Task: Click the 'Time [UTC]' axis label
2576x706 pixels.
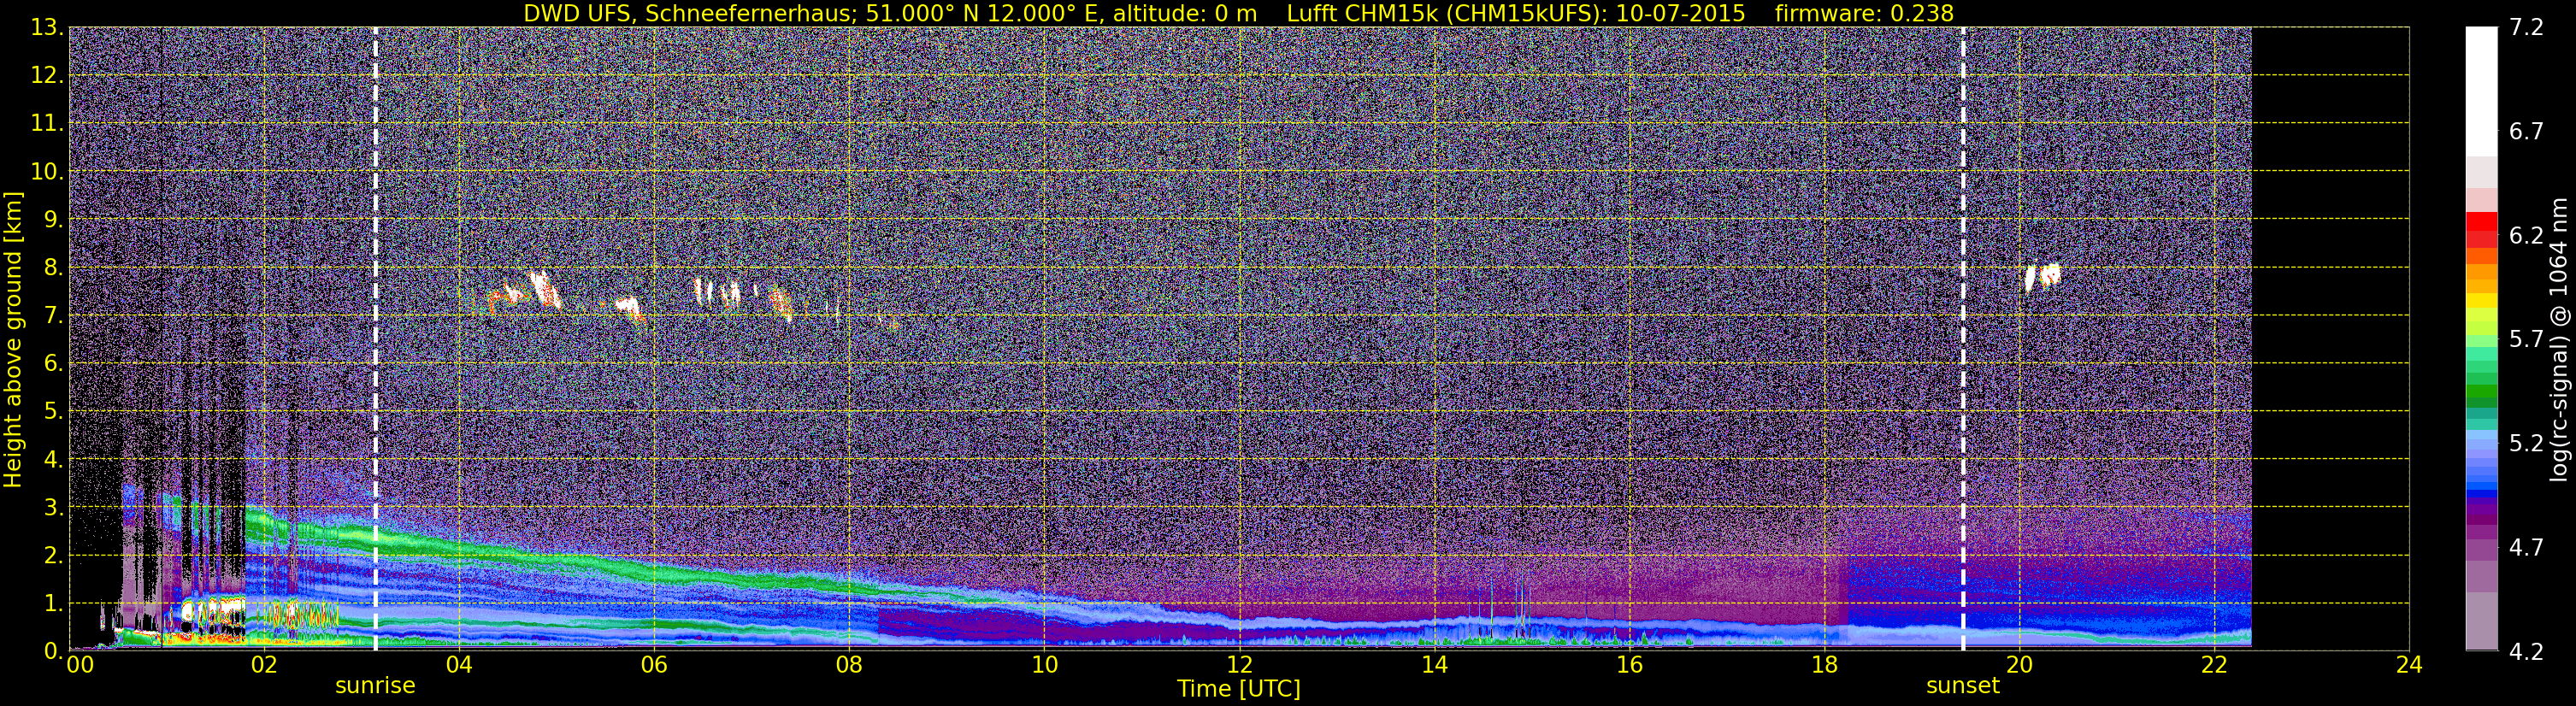Action: coord(1238,688)
